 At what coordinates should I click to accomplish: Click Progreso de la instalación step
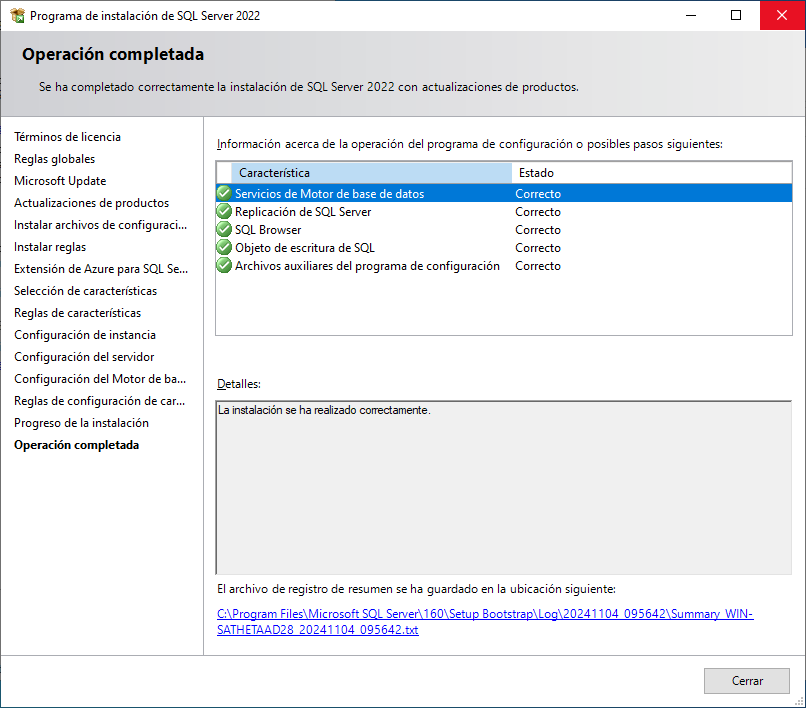click(x=81, y=423)
